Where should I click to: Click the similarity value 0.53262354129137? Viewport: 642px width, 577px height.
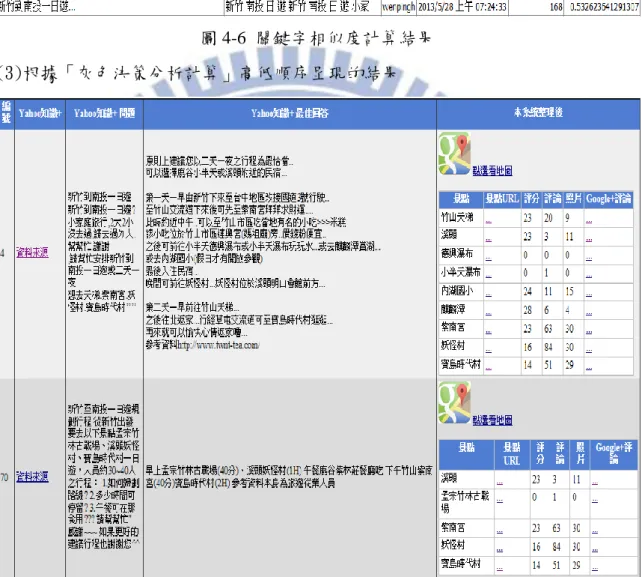pos(604,7)
